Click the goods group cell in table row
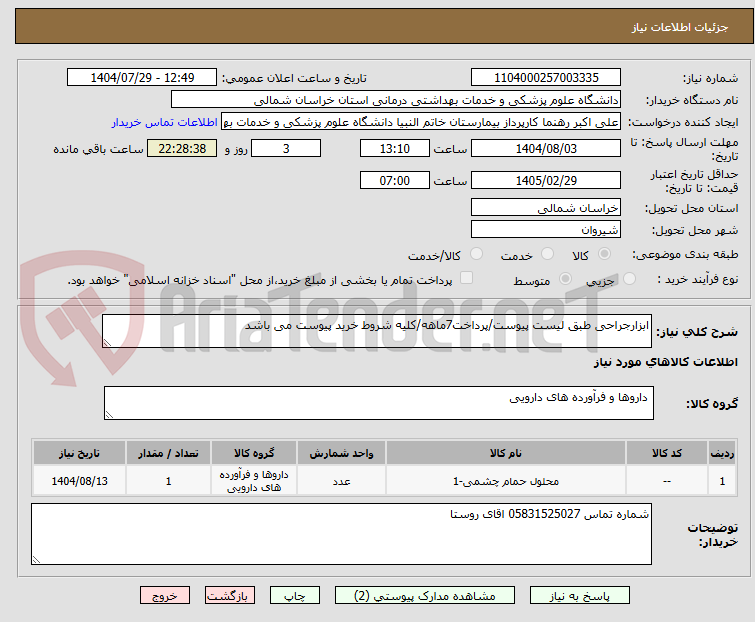 pyautogui.click(x=254, y=481)
